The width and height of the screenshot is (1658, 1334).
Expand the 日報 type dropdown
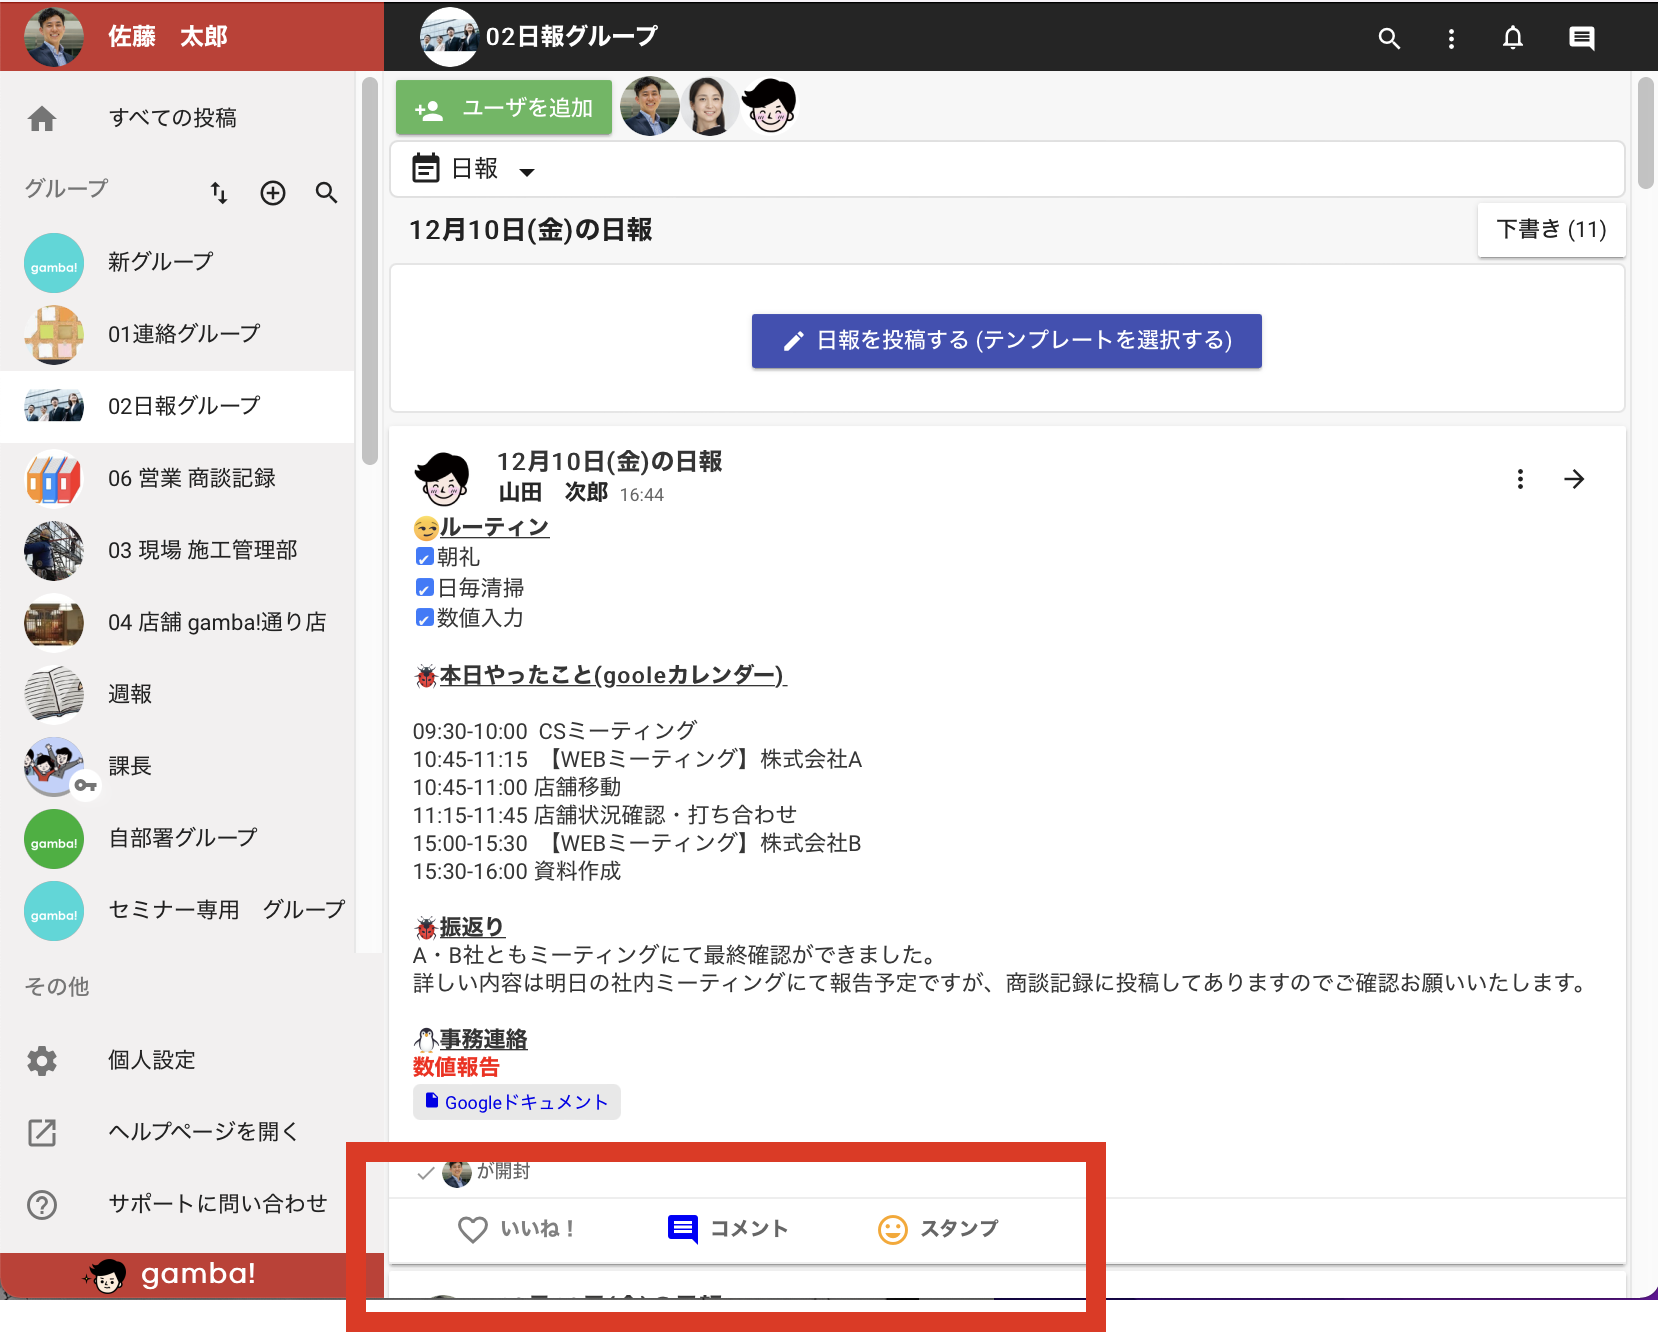(x=474, y=169)
